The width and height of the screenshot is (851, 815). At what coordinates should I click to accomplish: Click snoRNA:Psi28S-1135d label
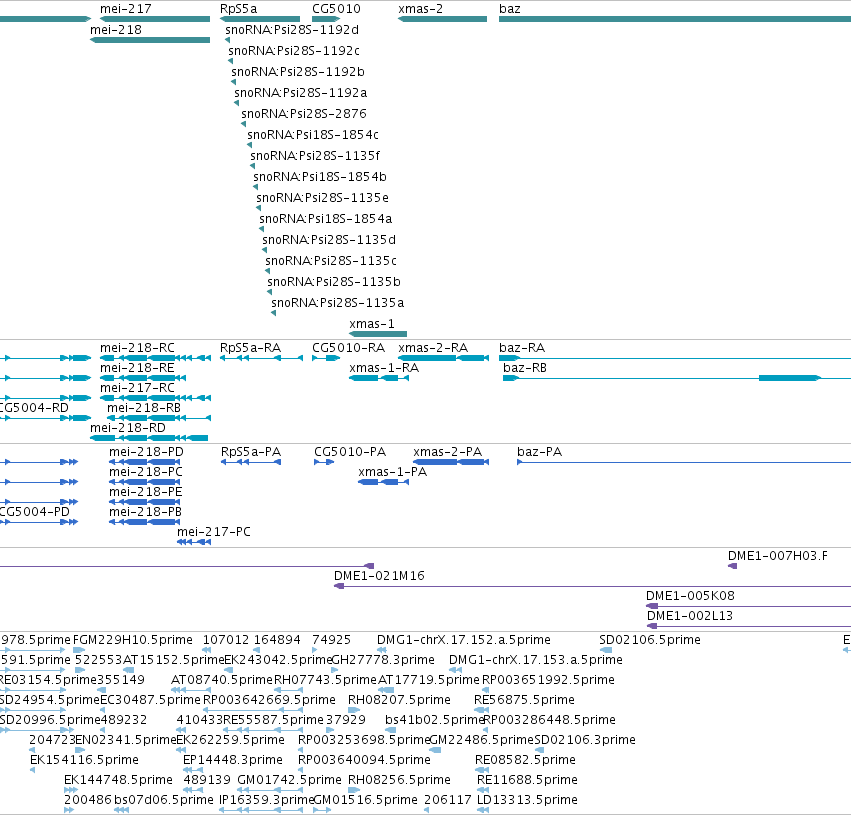tap(329, 240)
